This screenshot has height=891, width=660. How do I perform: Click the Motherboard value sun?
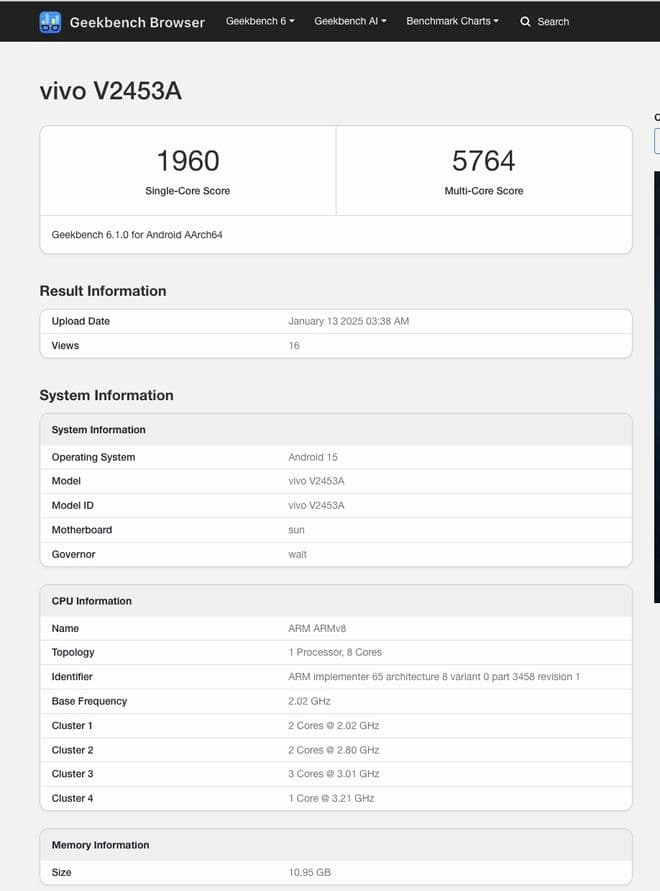pyautogui.click(x=296, y=530)
